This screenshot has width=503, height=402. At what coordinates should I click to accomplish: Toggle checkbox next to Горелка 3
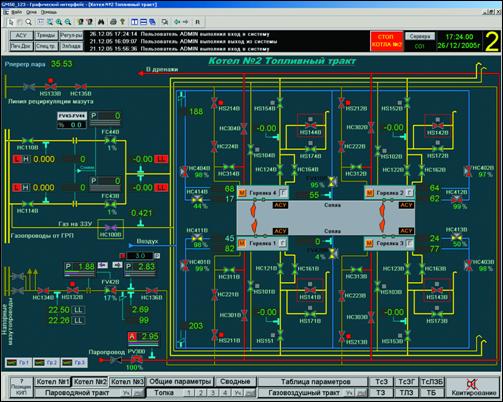click(410, 243)
